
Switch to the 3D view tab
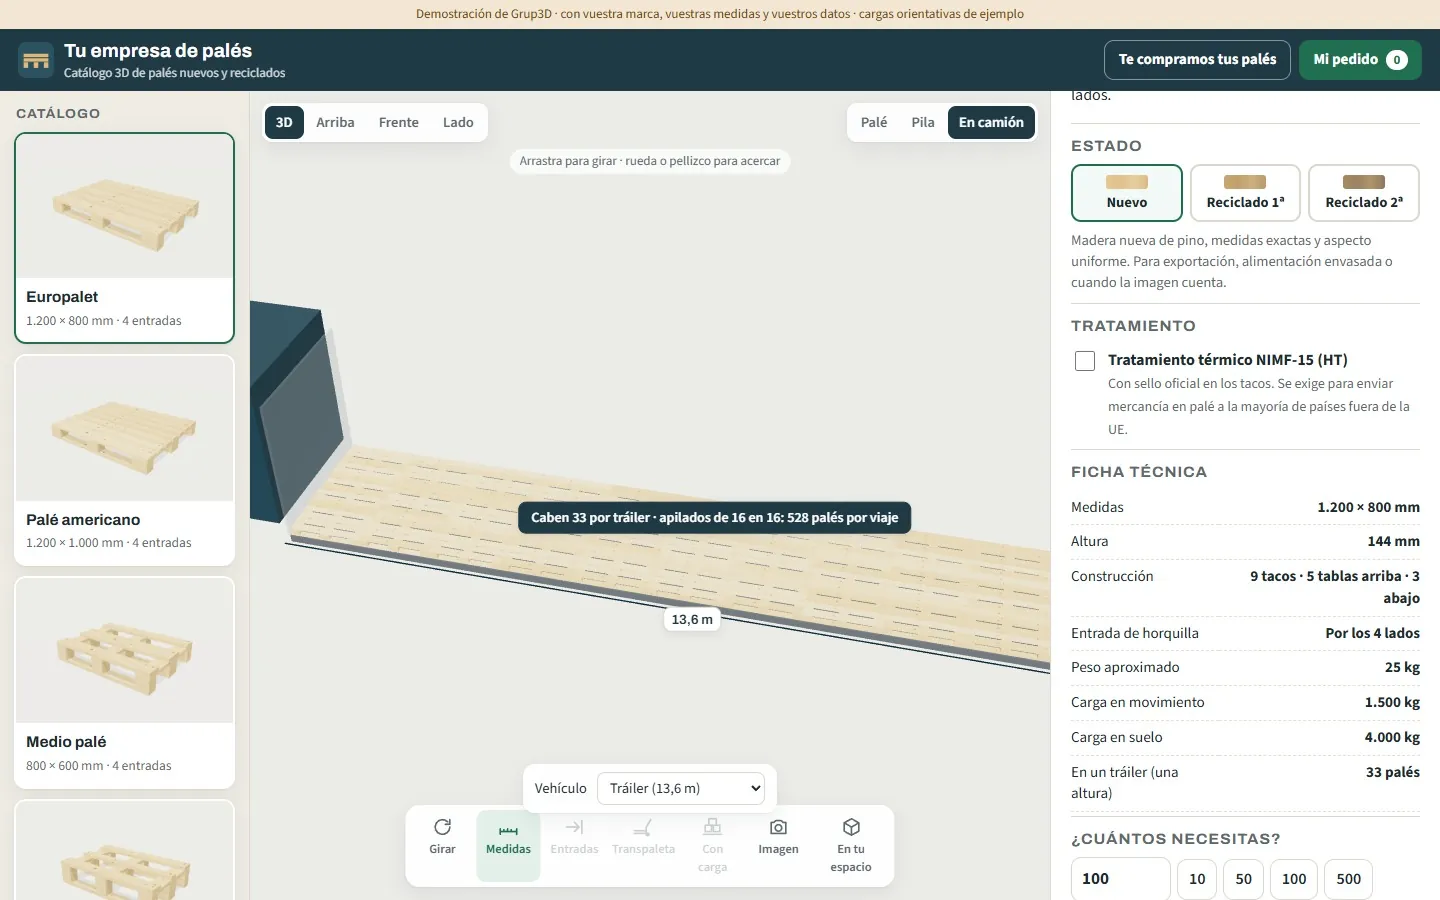click(284, 122)
